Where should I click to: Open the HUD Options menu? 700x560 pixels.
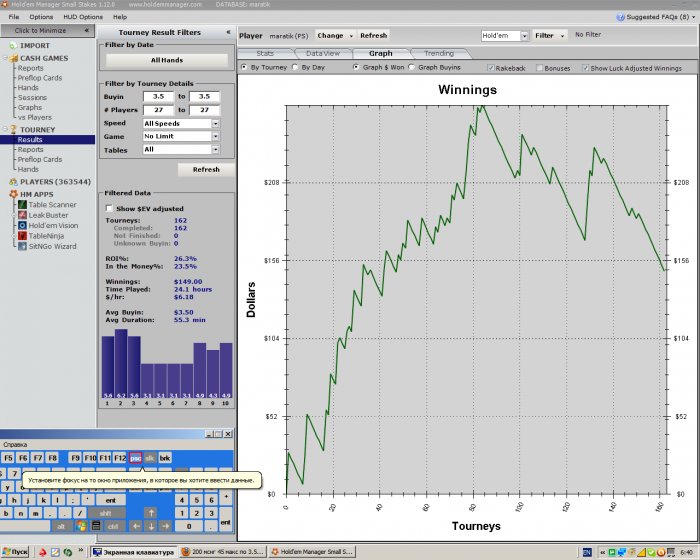pyautogui.click(x=84, y=17)
